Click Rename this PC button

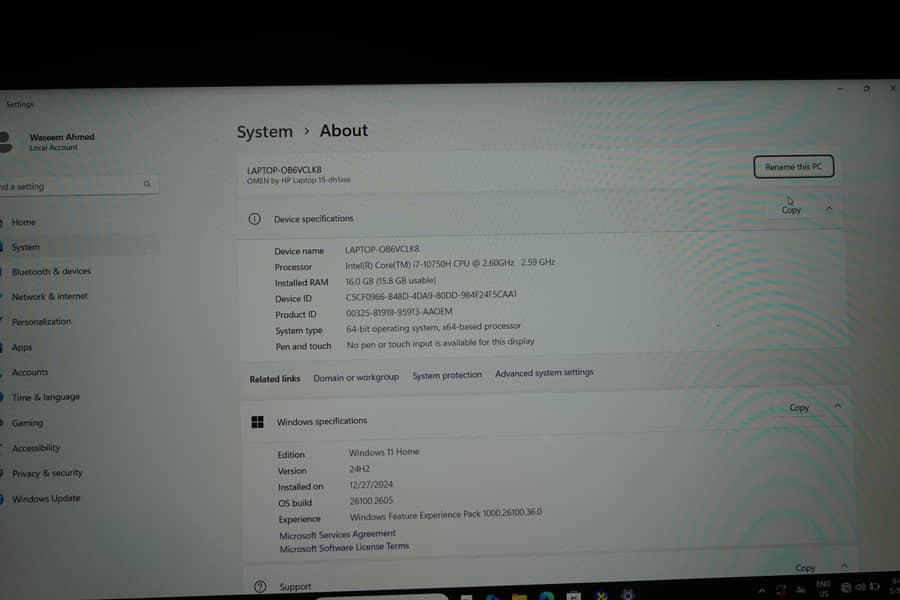click(x=793, y=167)
